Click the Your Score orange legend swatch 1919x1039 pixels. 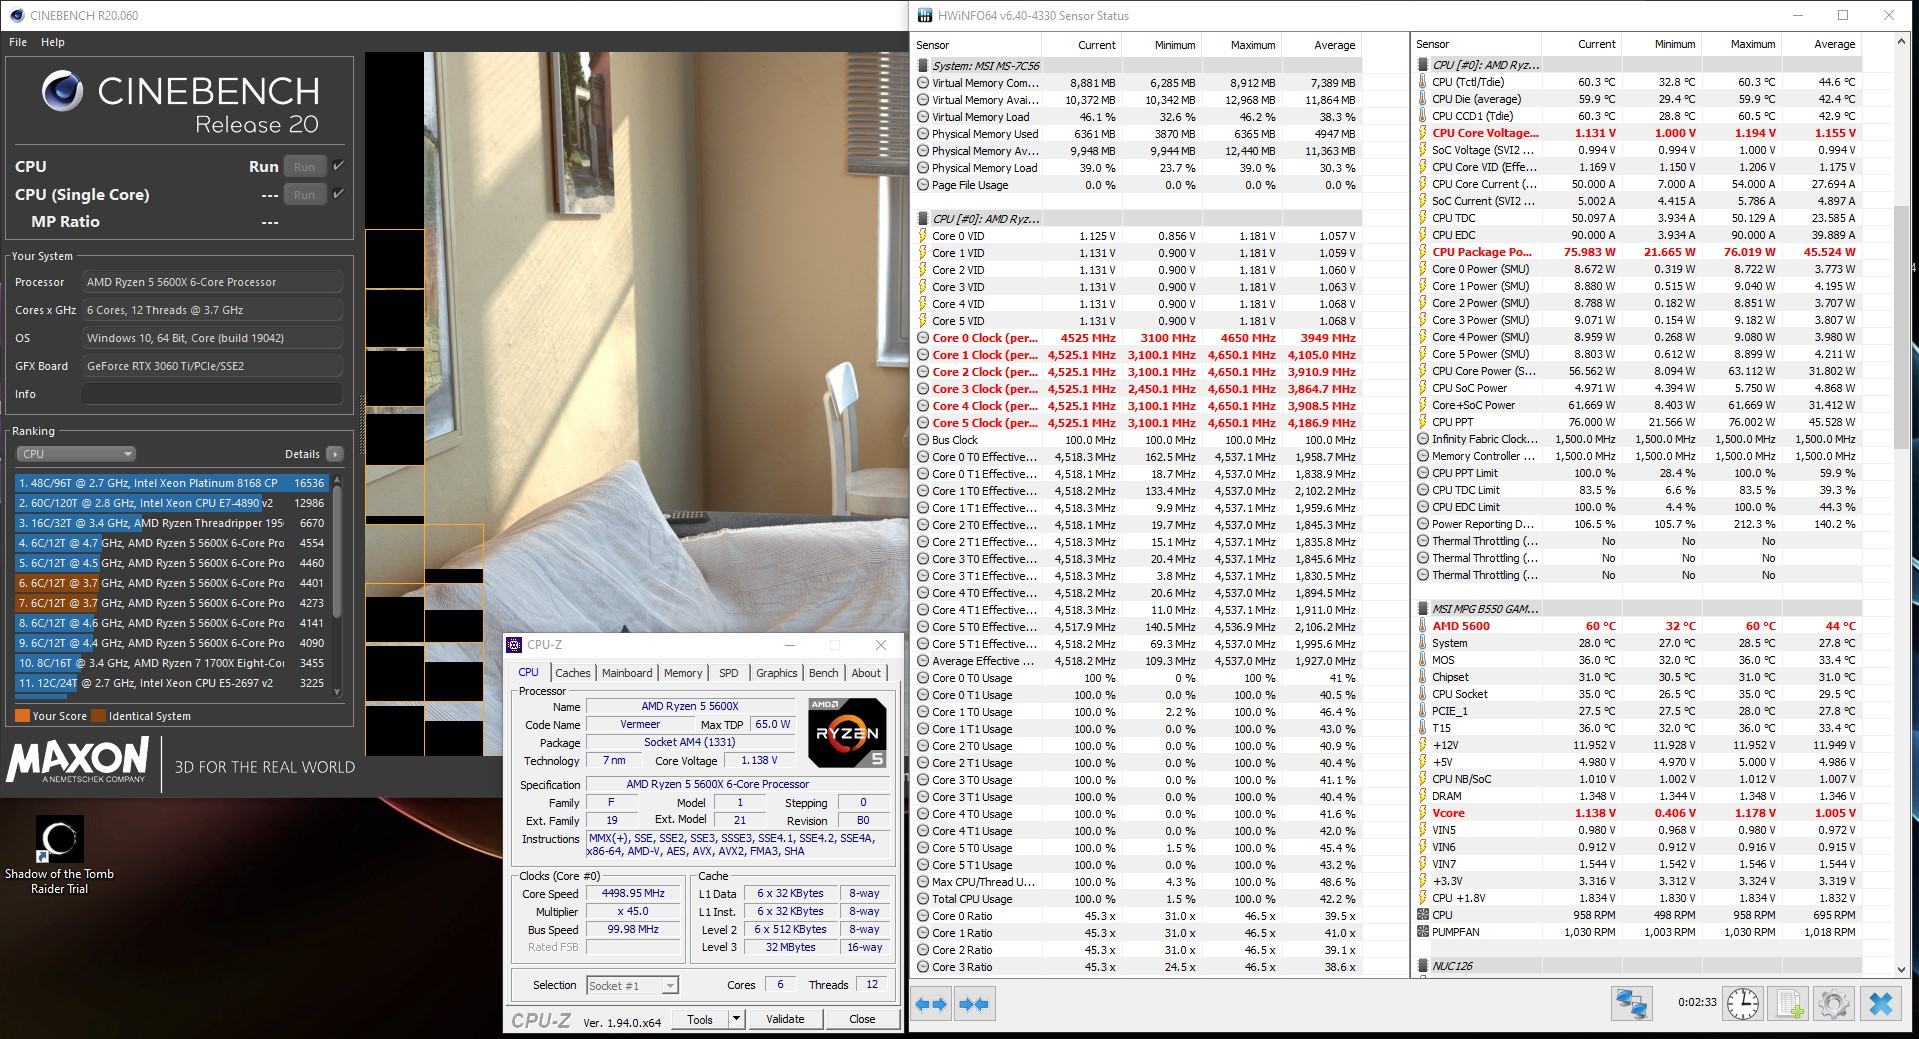coord(22,716)
